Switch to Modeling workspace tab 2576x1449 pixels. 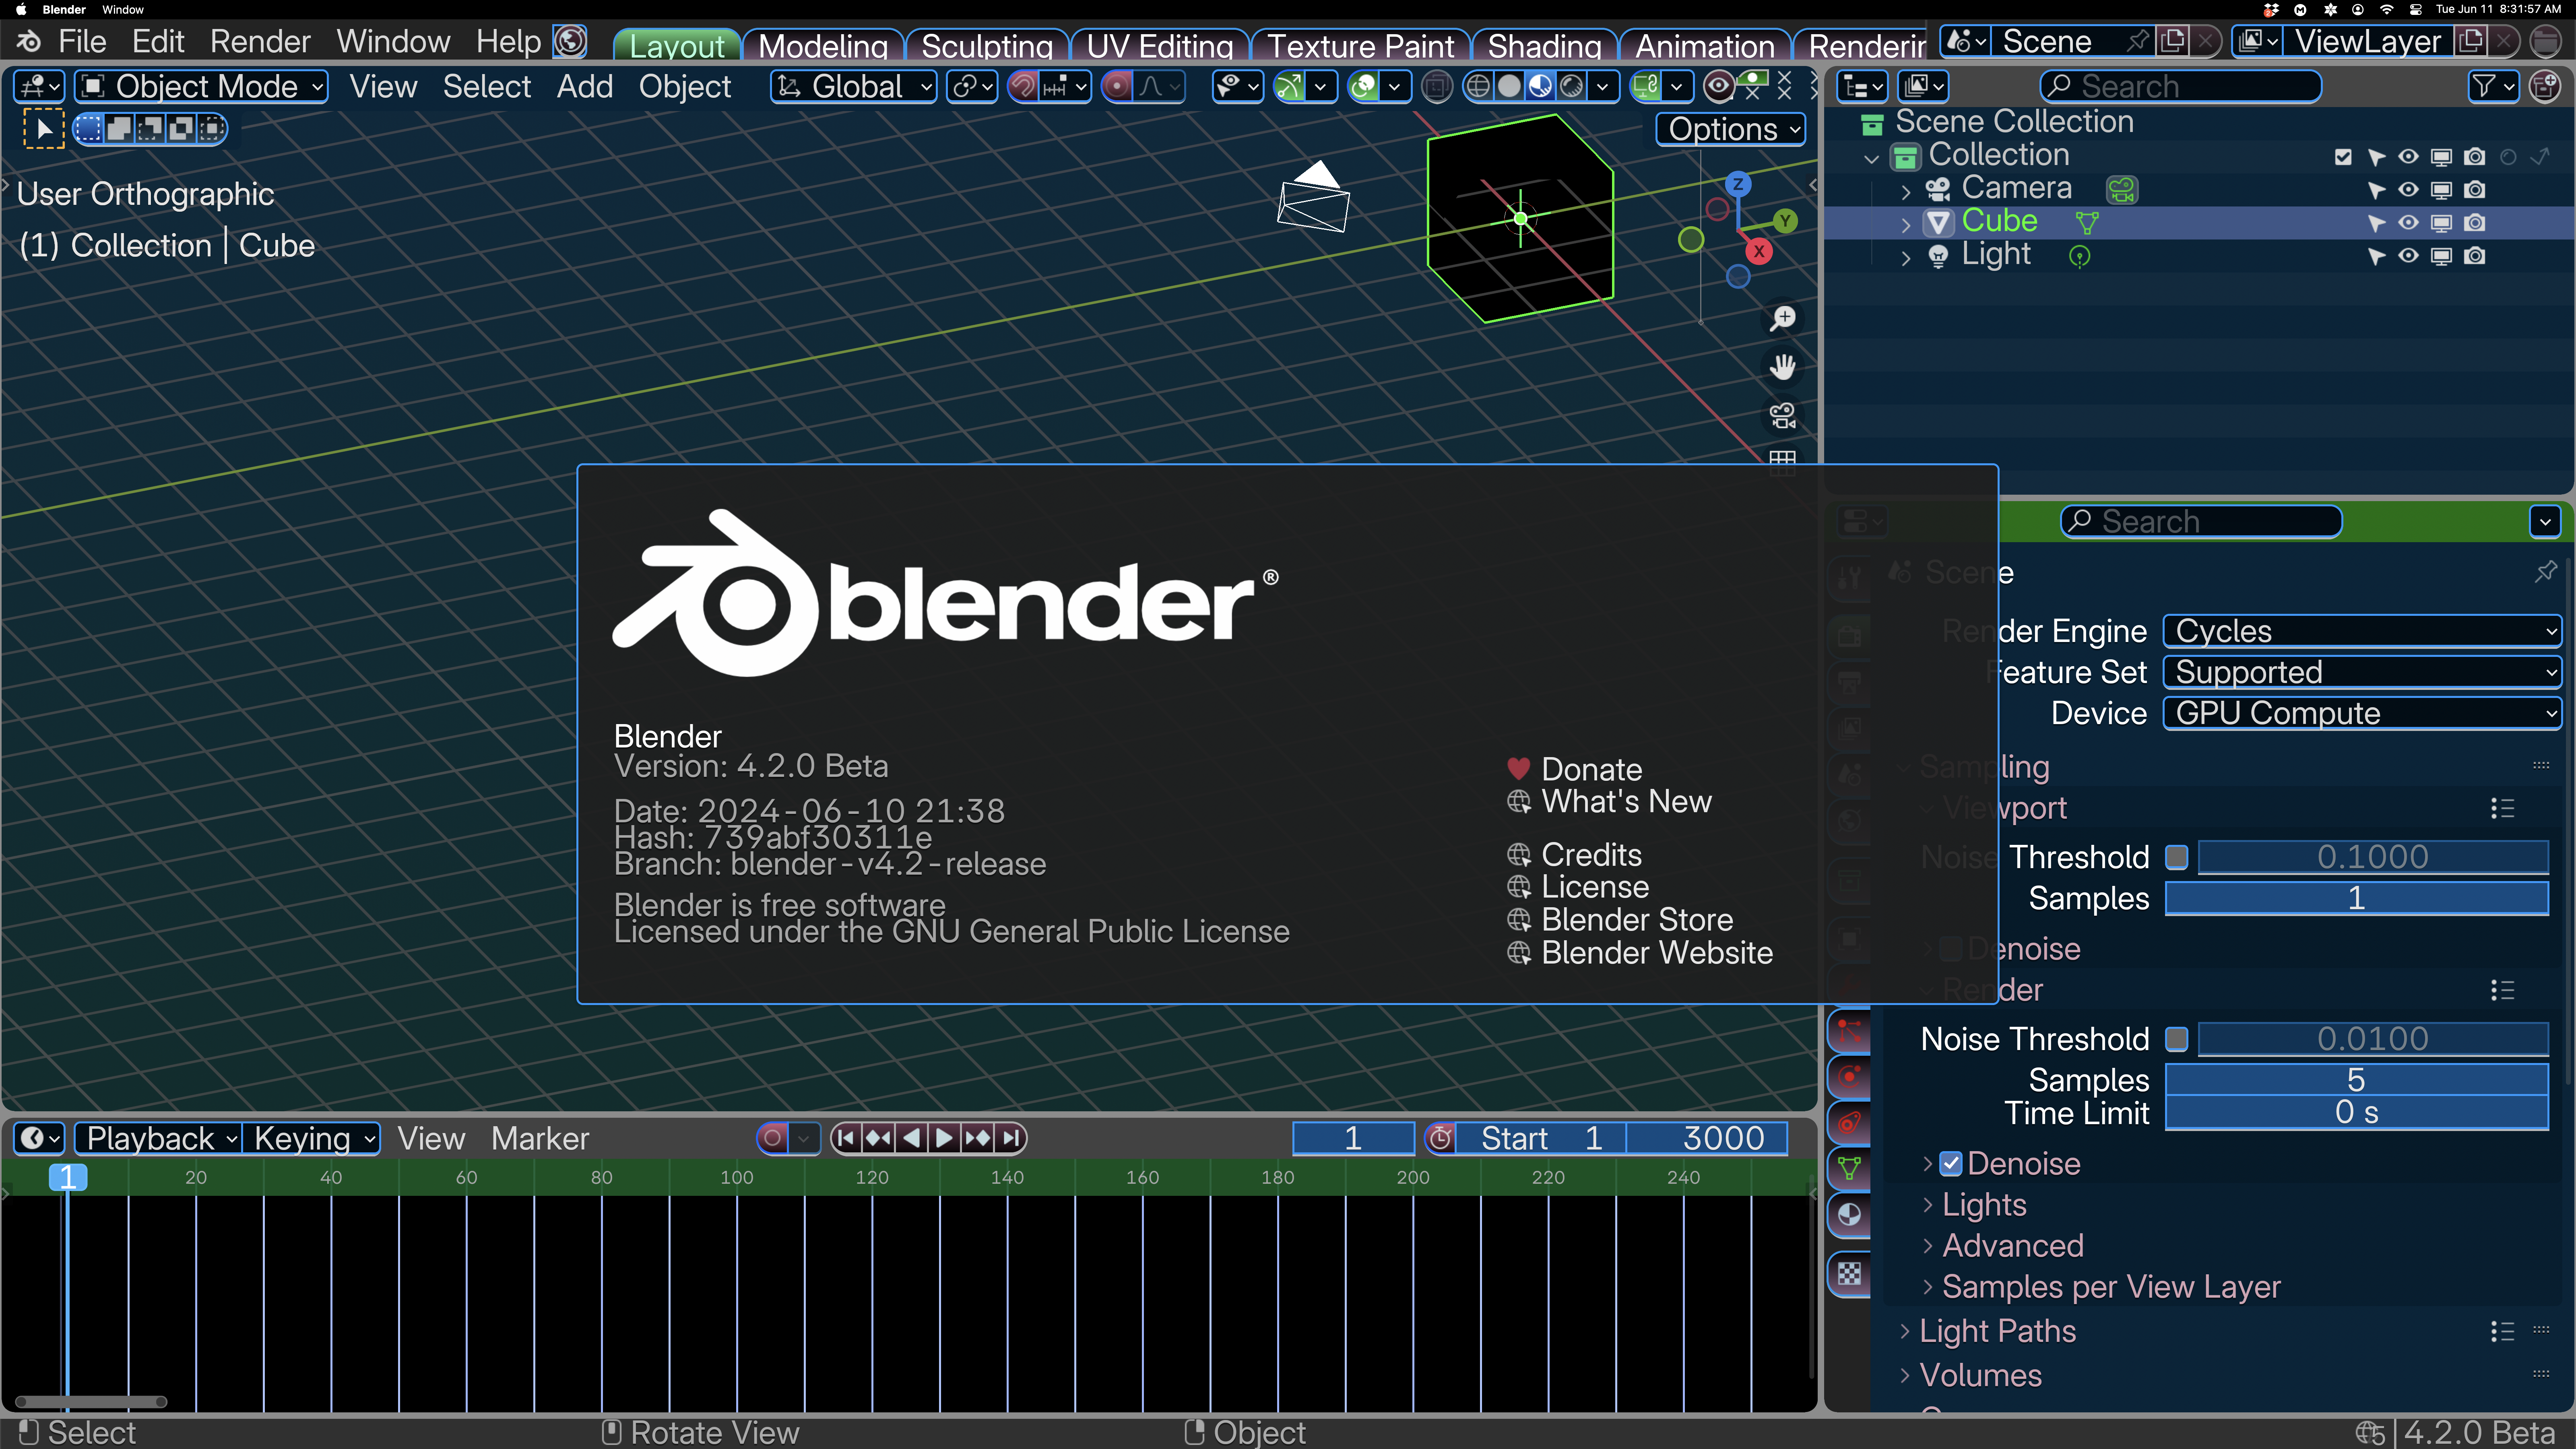point(823,45)
